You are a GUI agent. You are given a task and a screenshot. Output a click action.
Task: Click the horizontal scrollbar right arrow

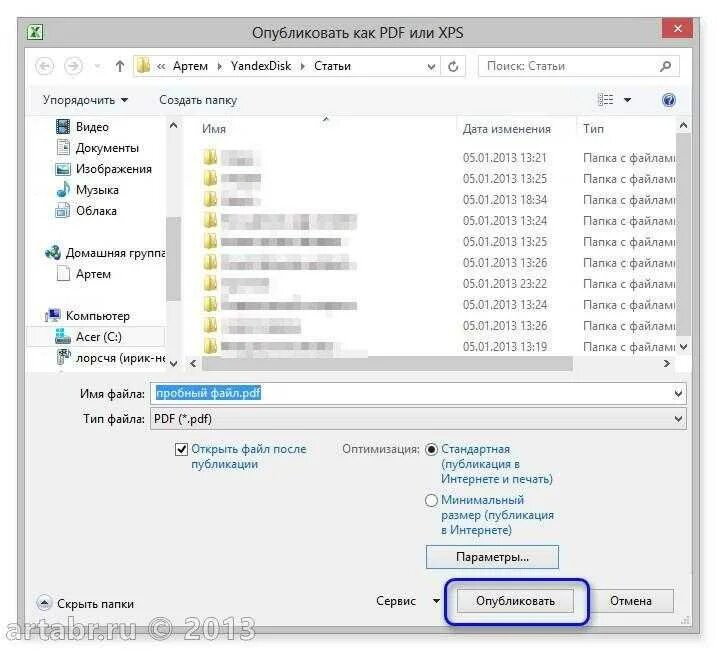tap(667, 364)
